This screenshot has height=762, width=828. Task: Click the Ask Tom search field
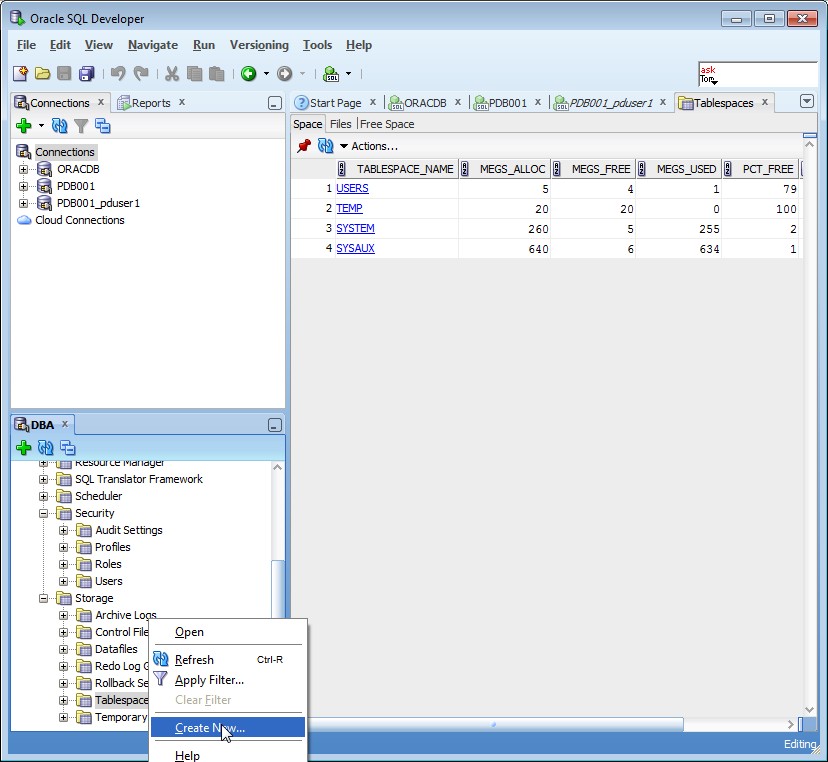(x=757, y=74)
